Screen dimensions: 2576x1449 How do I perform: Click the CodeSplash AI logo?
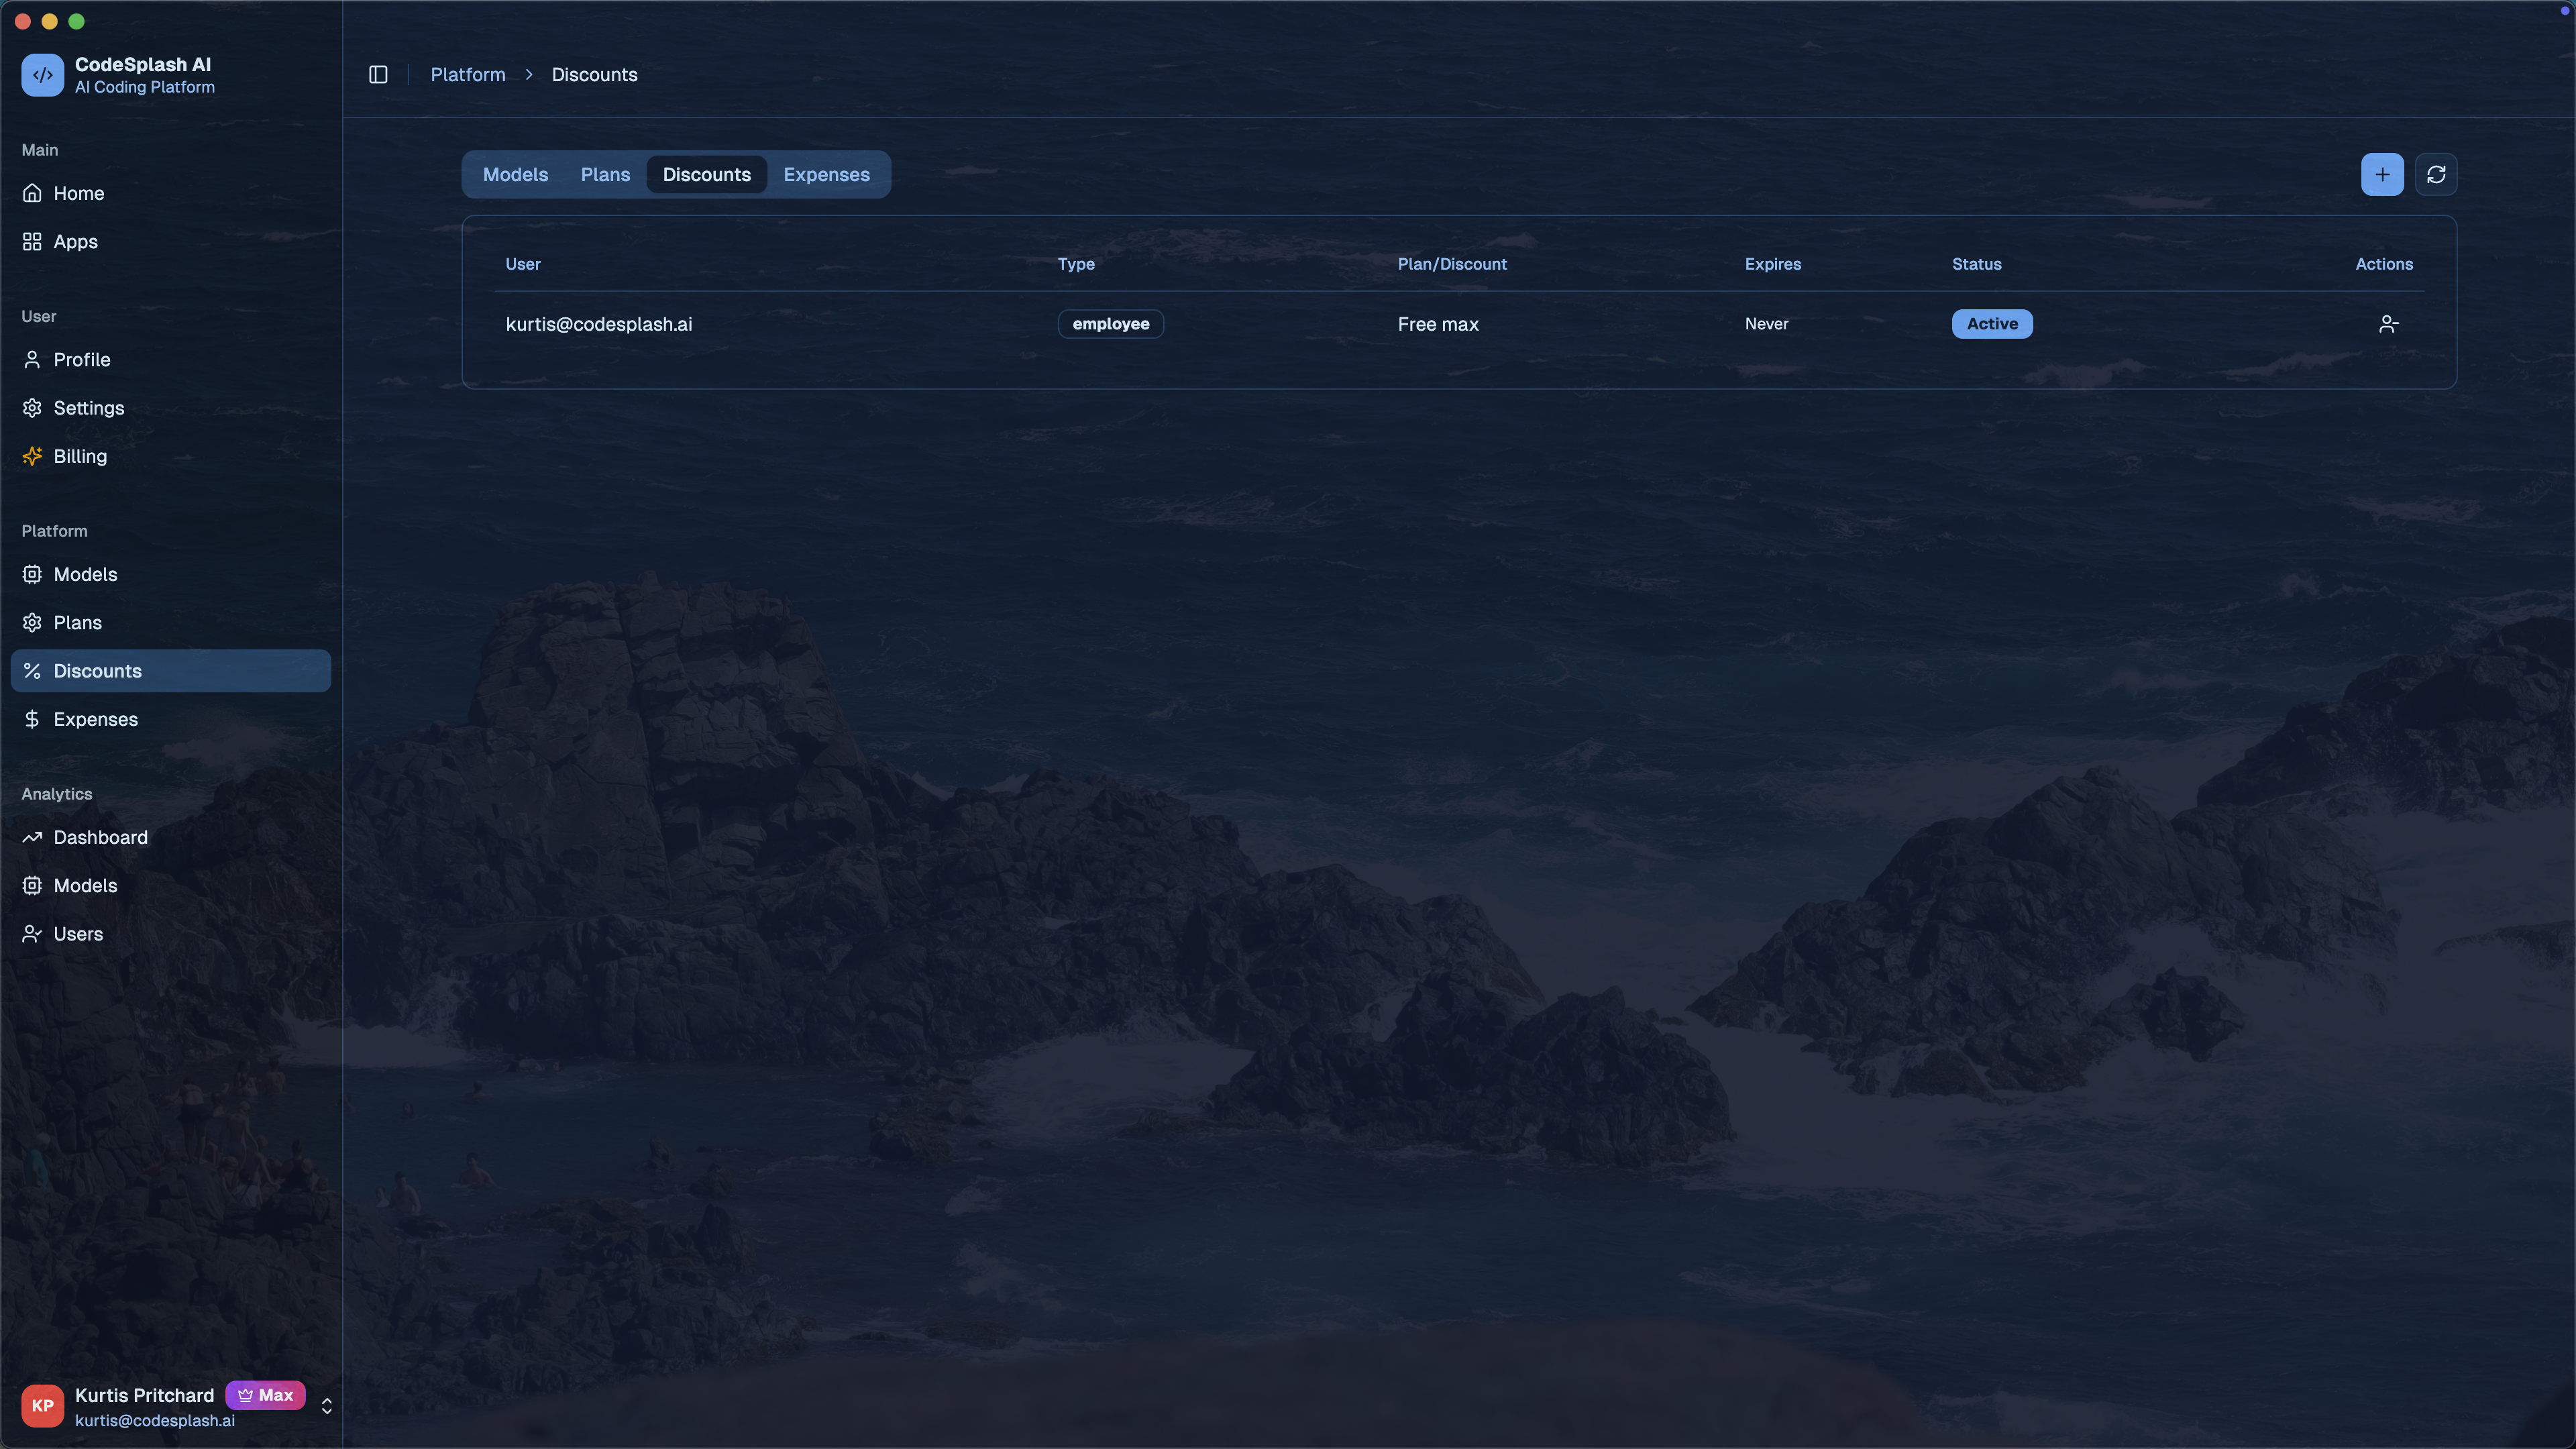tap(43, 75)
